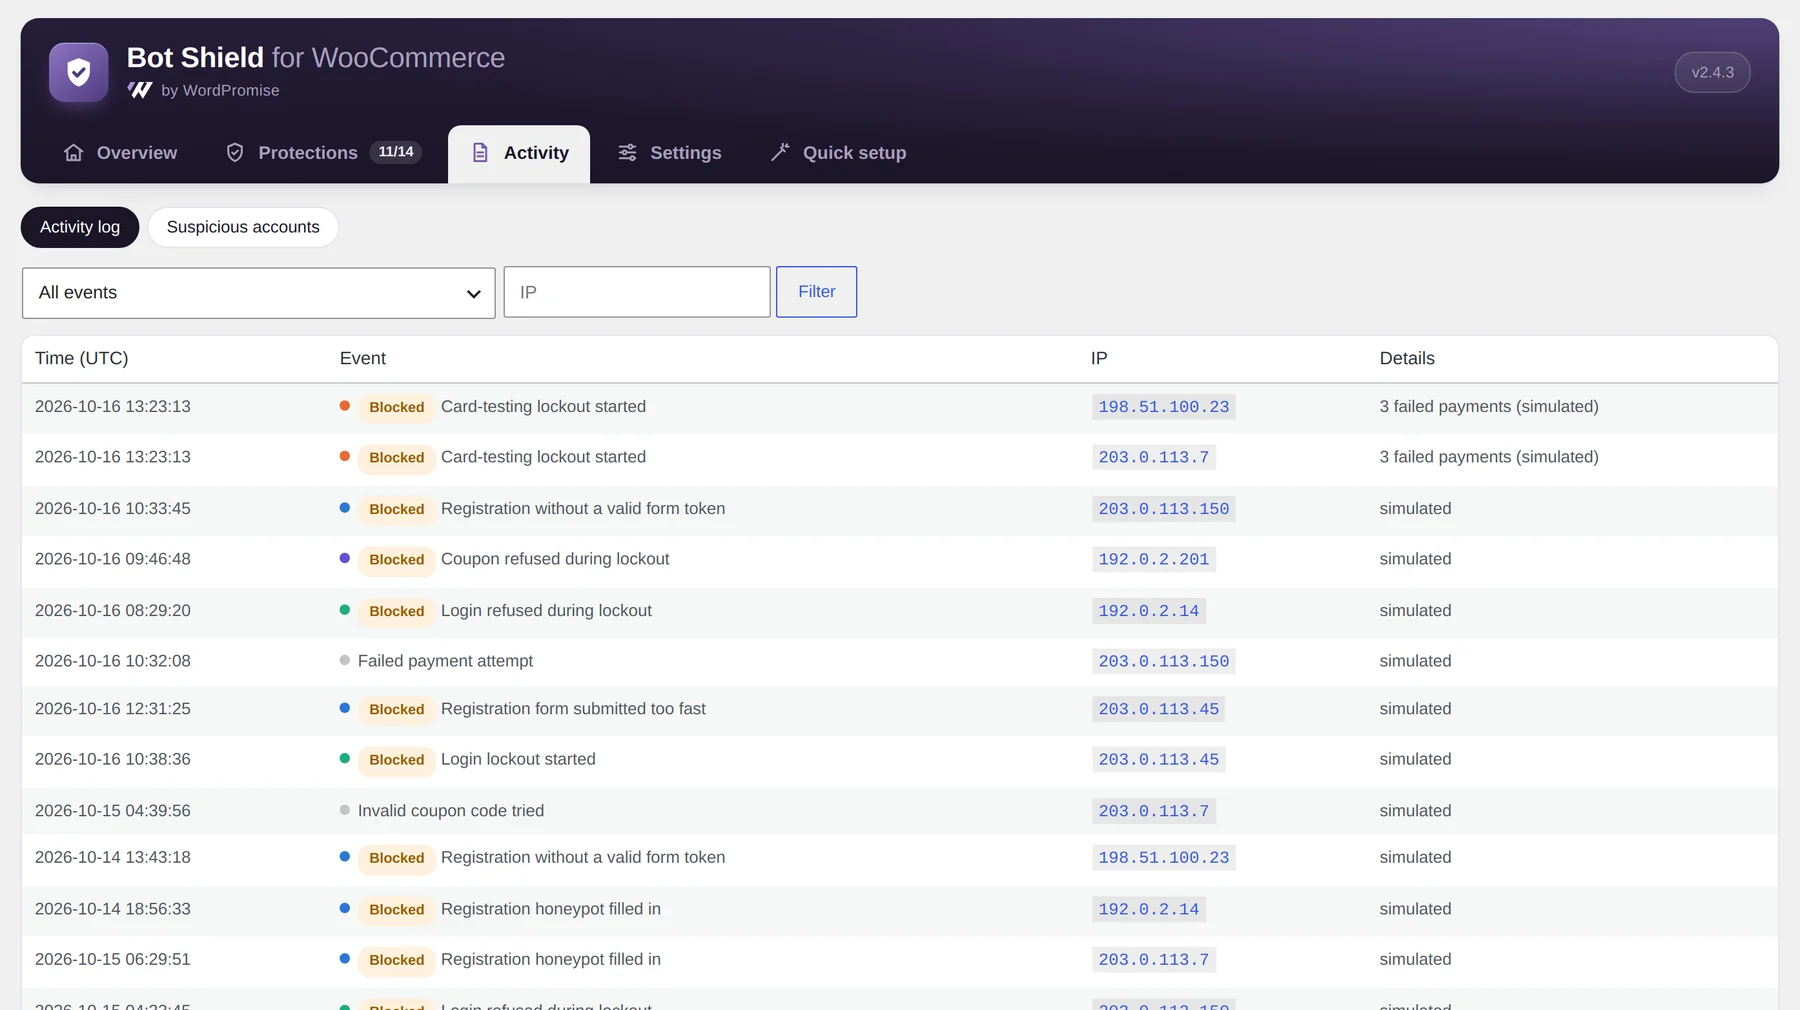1800x1010 pixels.
Task: Click IP 203.0.113.7 in the 06:29:51 row
Action: click(x=1154, y=959)
